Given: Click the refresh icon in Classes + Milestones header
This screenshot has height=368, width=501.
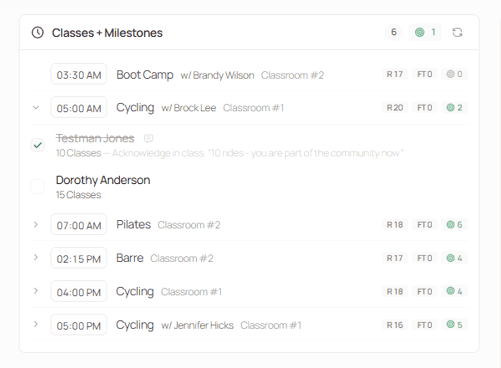Looking at the screenshot, I should click(x=457, y=32).
